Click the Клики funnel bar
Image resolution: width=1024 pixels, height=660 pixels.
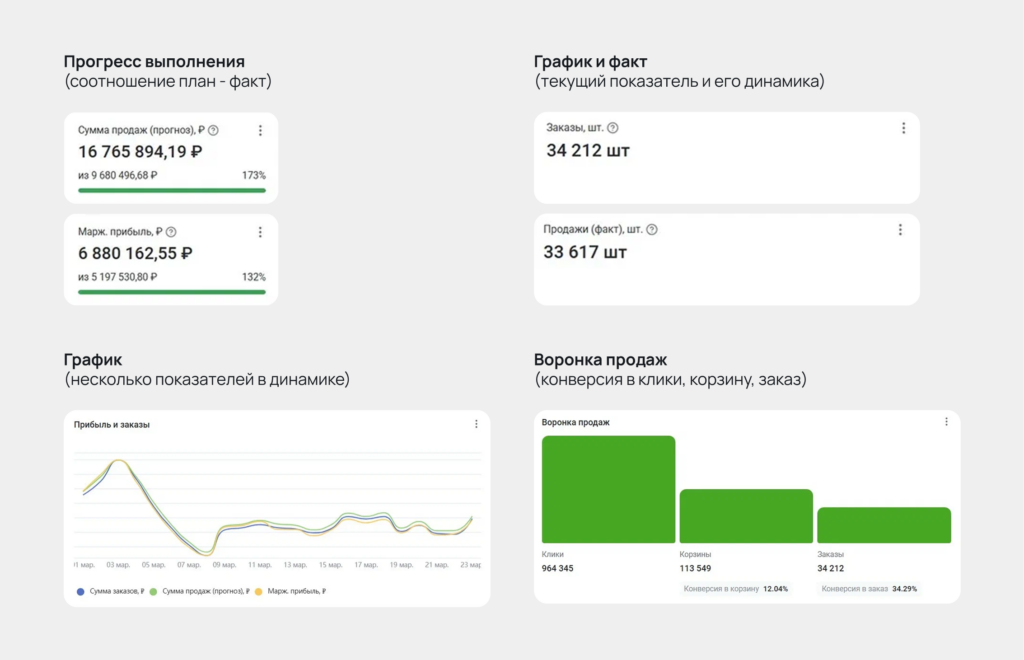tap(608, 489)
